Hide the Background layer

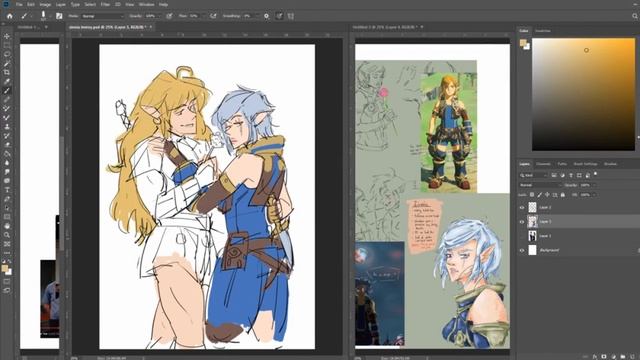pos(522,250)
